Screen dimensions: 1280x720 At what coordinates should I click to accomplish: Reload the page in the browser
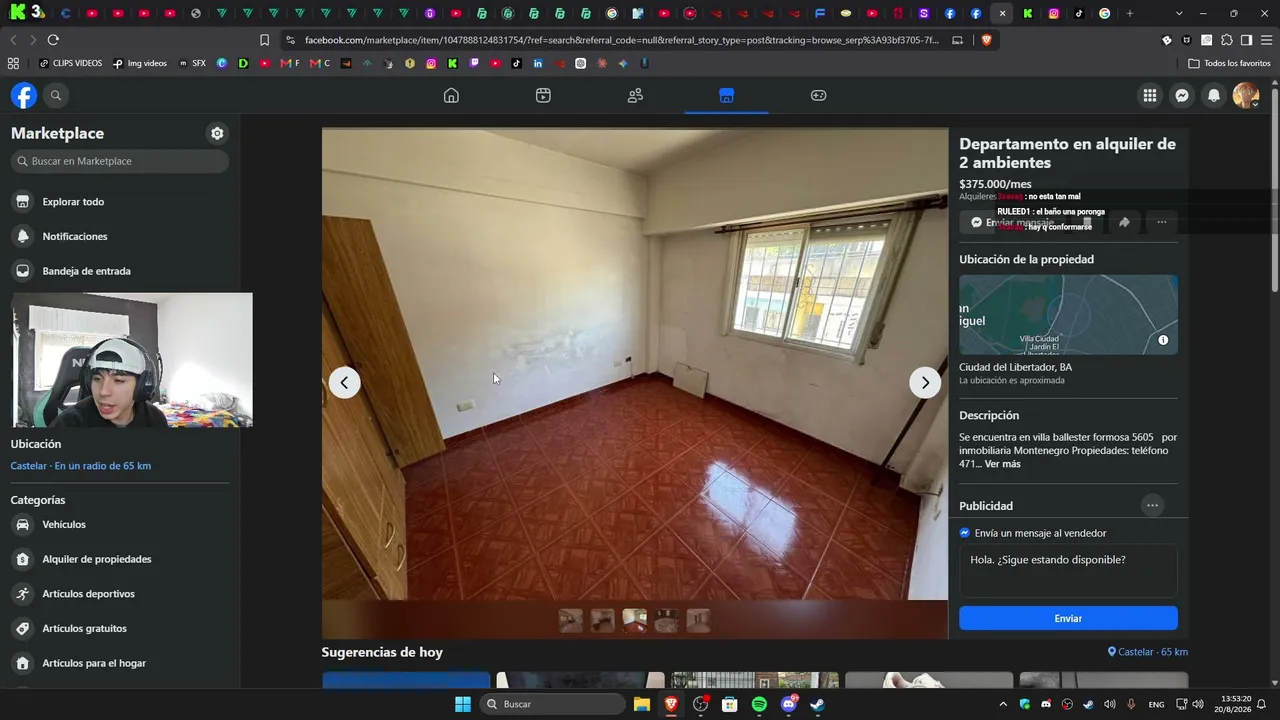tap(53, 40)
